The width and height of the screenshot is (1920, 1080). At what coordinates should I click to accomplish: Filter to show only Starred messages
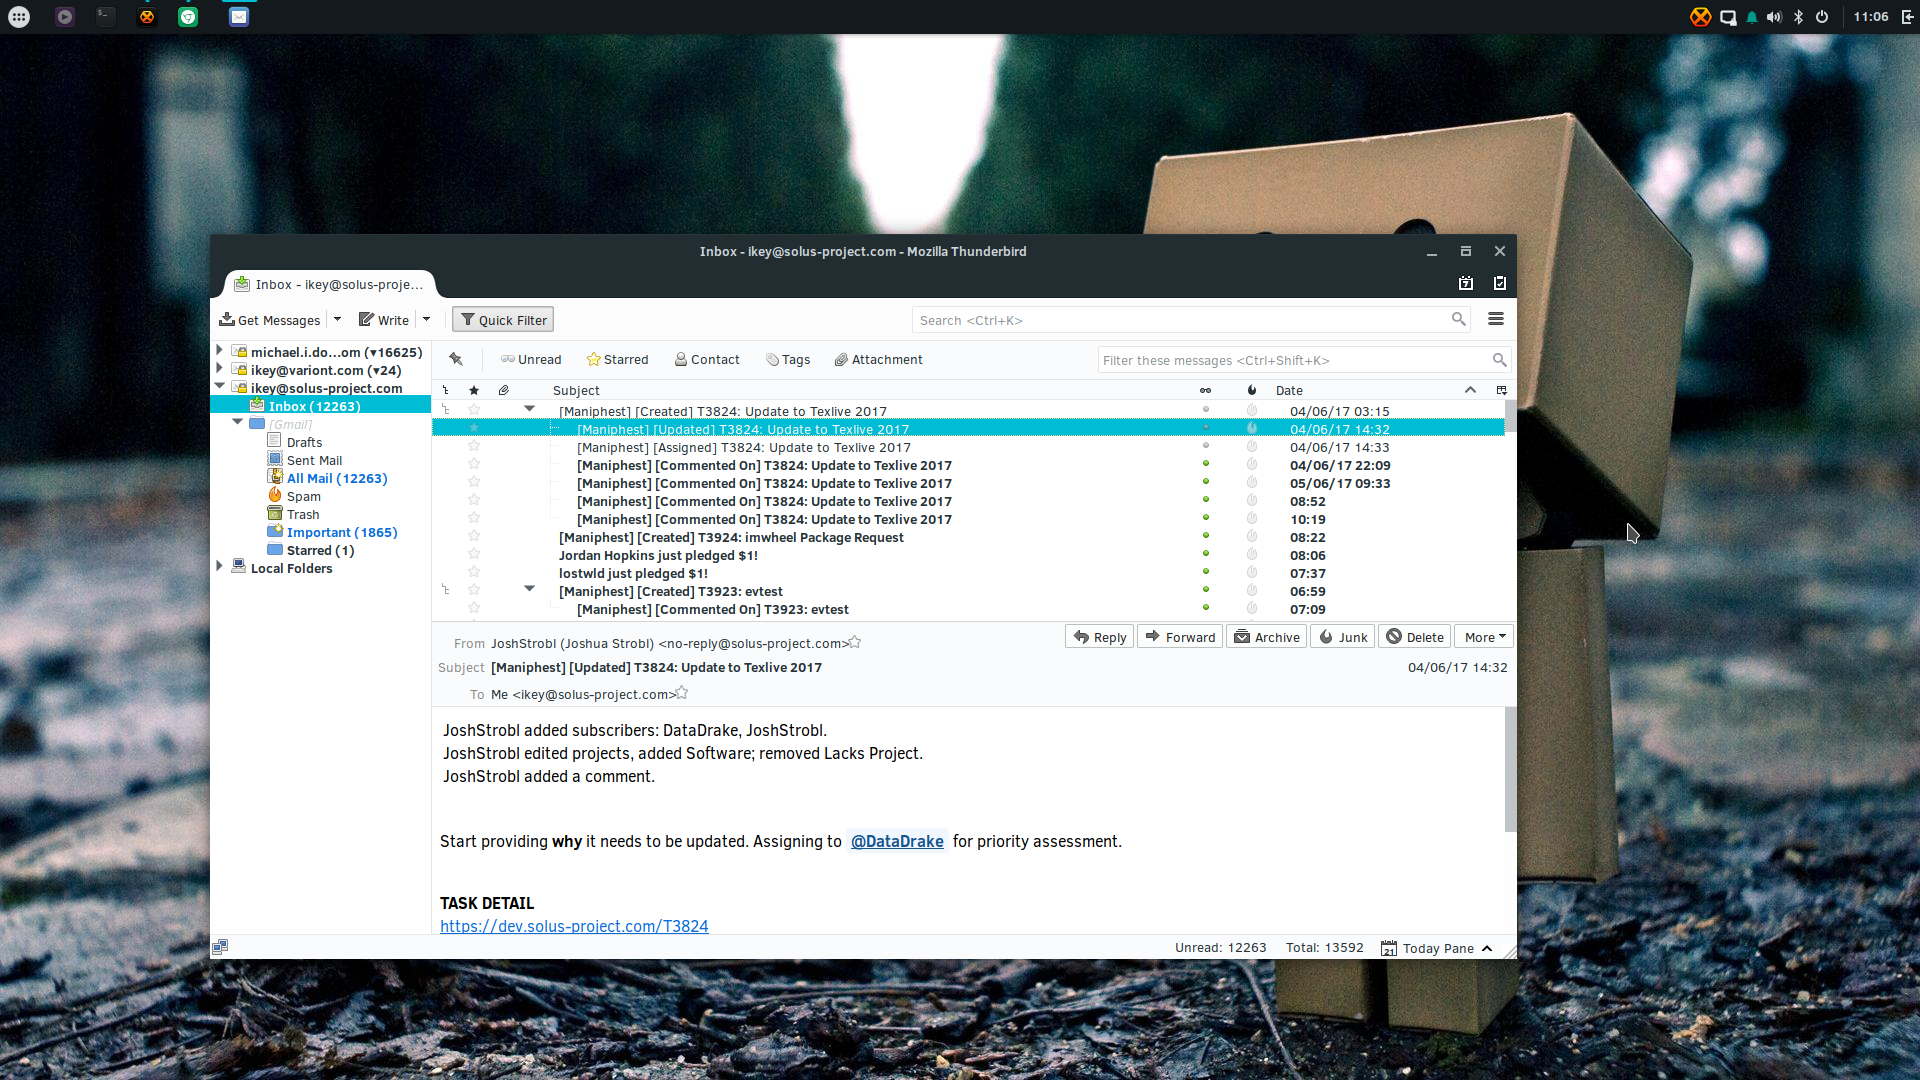(617, 360)
